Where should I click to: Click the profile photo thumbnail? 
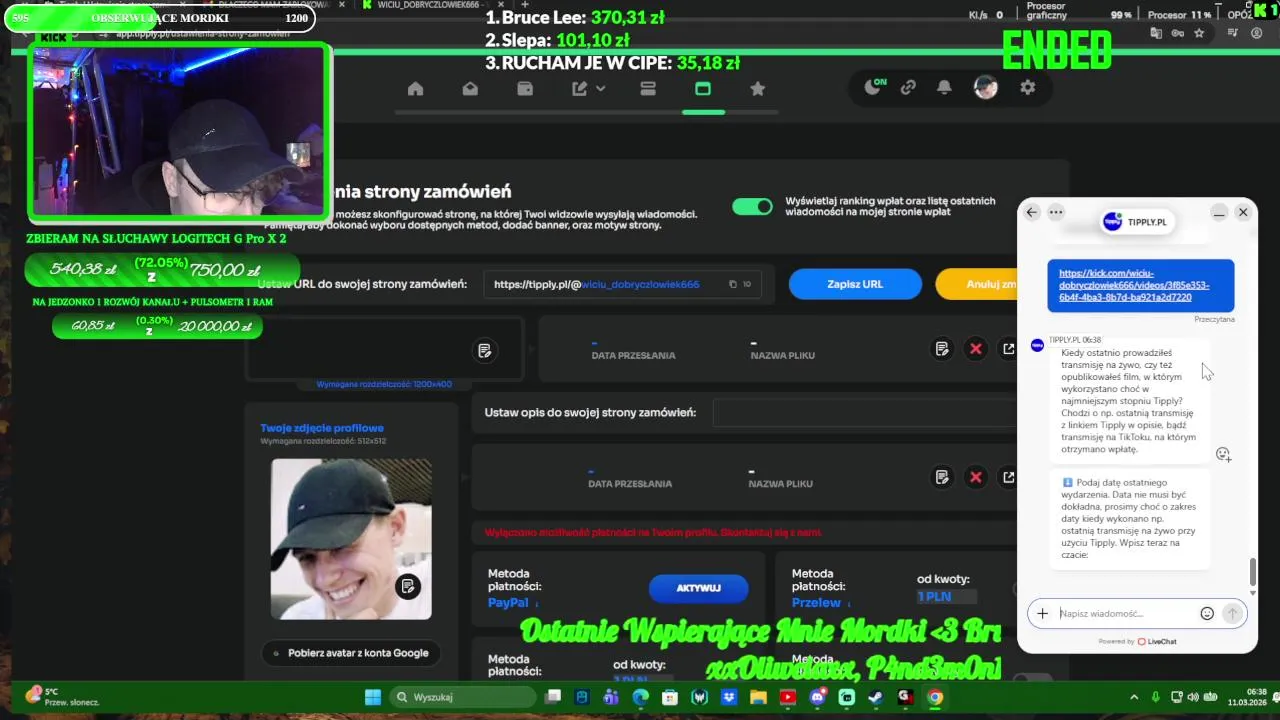click(x=351, y=539)
